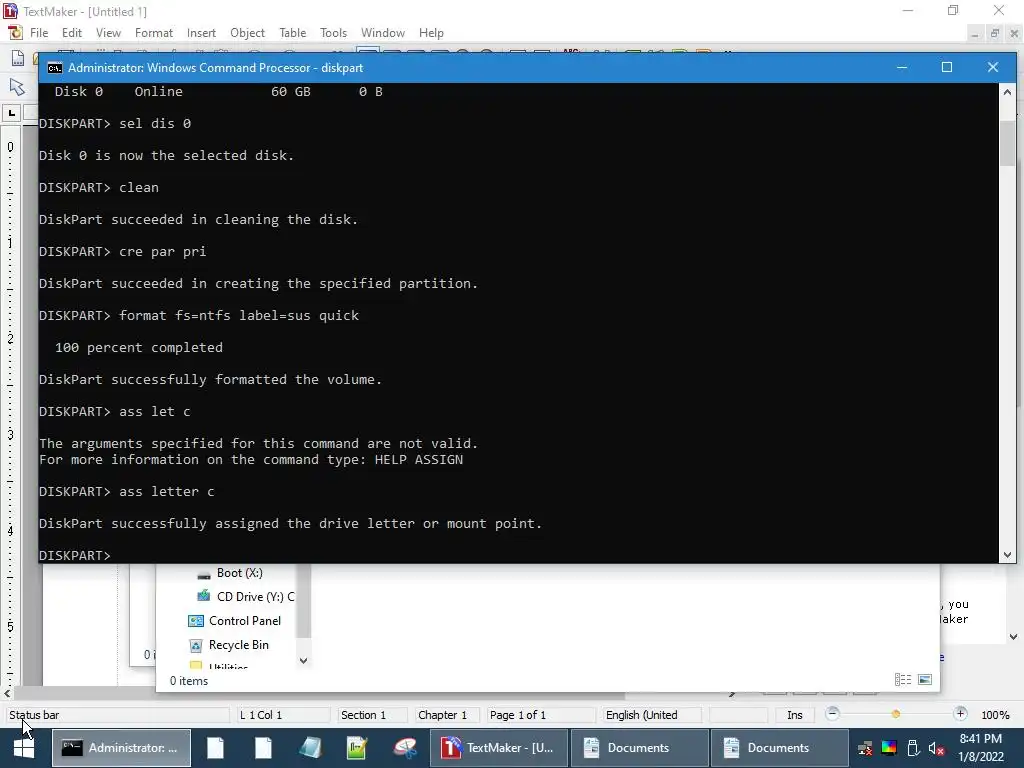1024x768 pixels.
Task: Select Recycle Bin in Explorer tree
Action: click(x=229, y=645)
